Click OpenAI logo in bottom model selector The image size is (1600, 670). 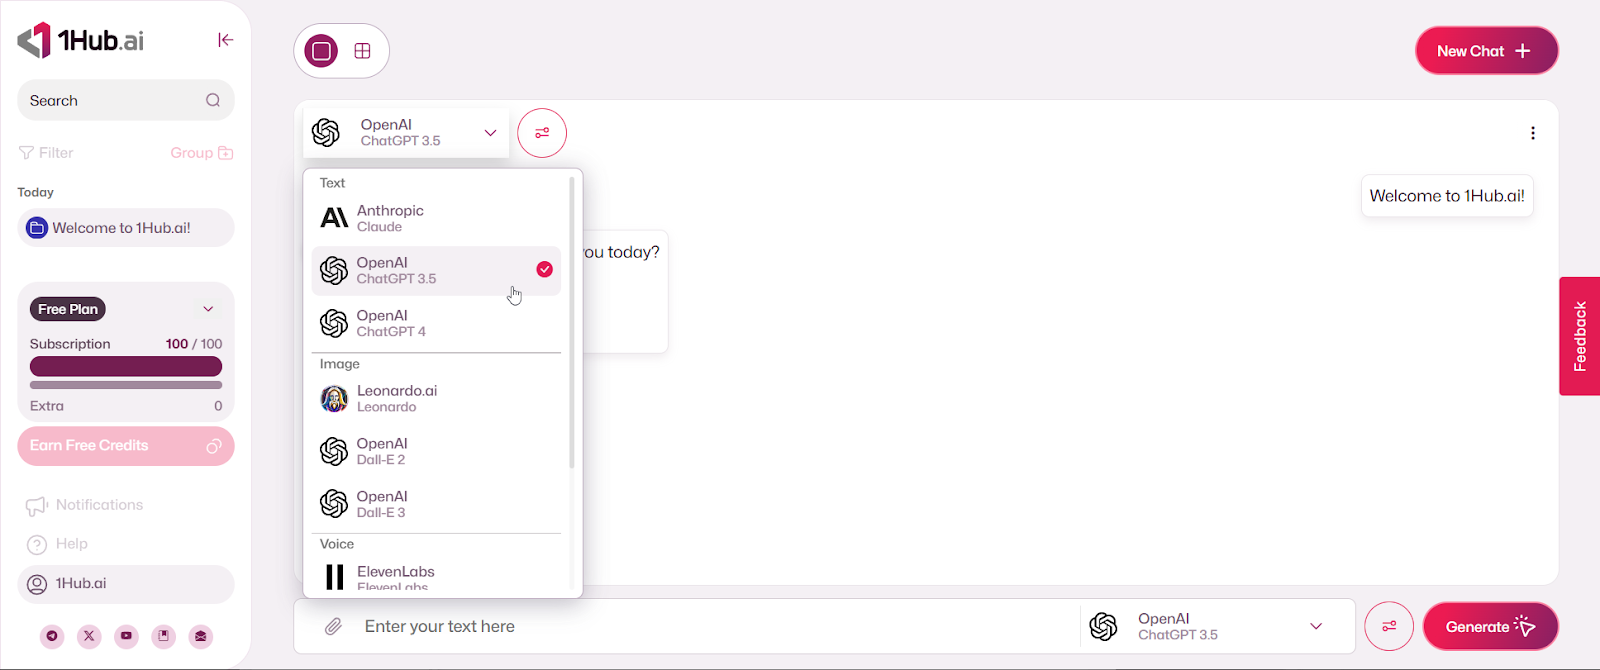[x=1103, y=627]
